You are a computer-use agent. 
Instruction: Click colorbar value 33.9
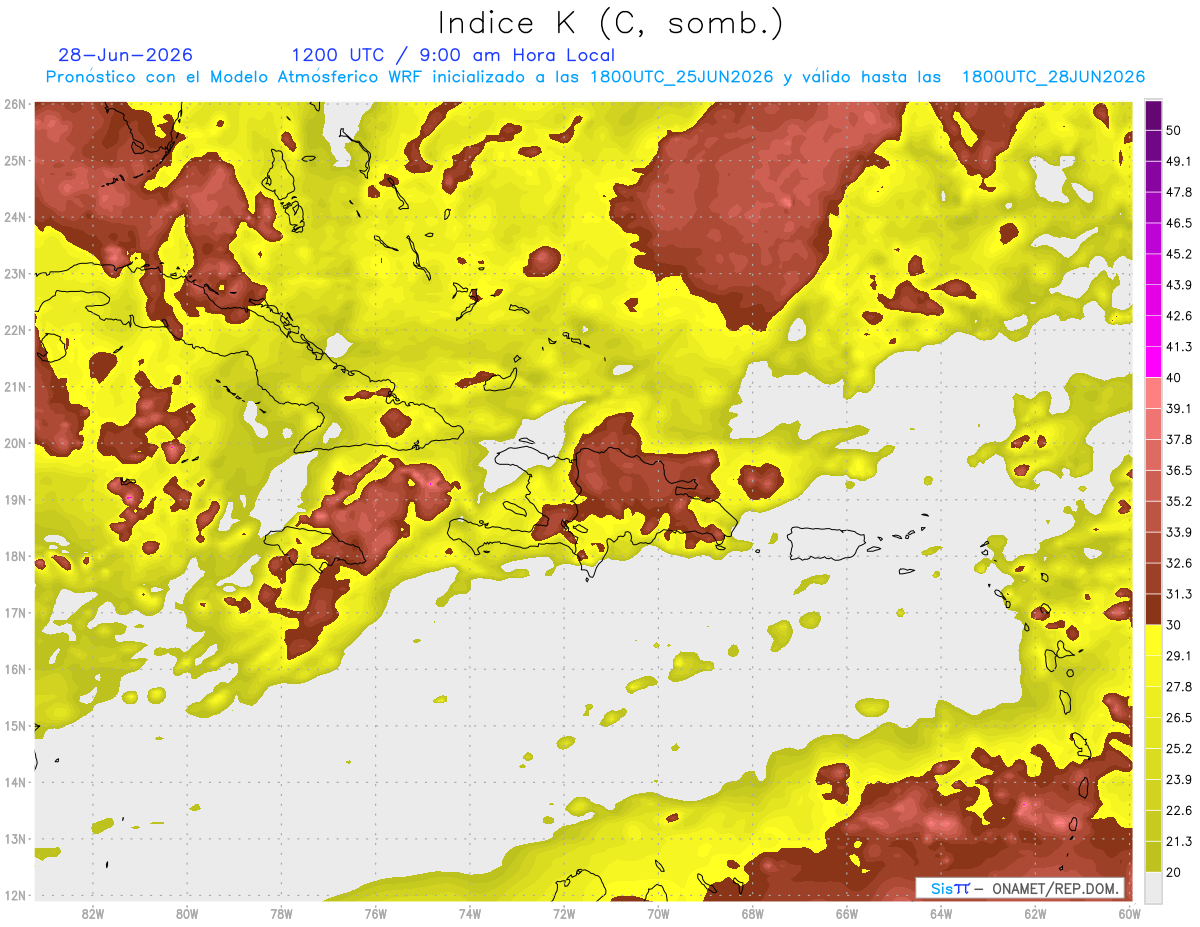click(x=1180, y=532)
